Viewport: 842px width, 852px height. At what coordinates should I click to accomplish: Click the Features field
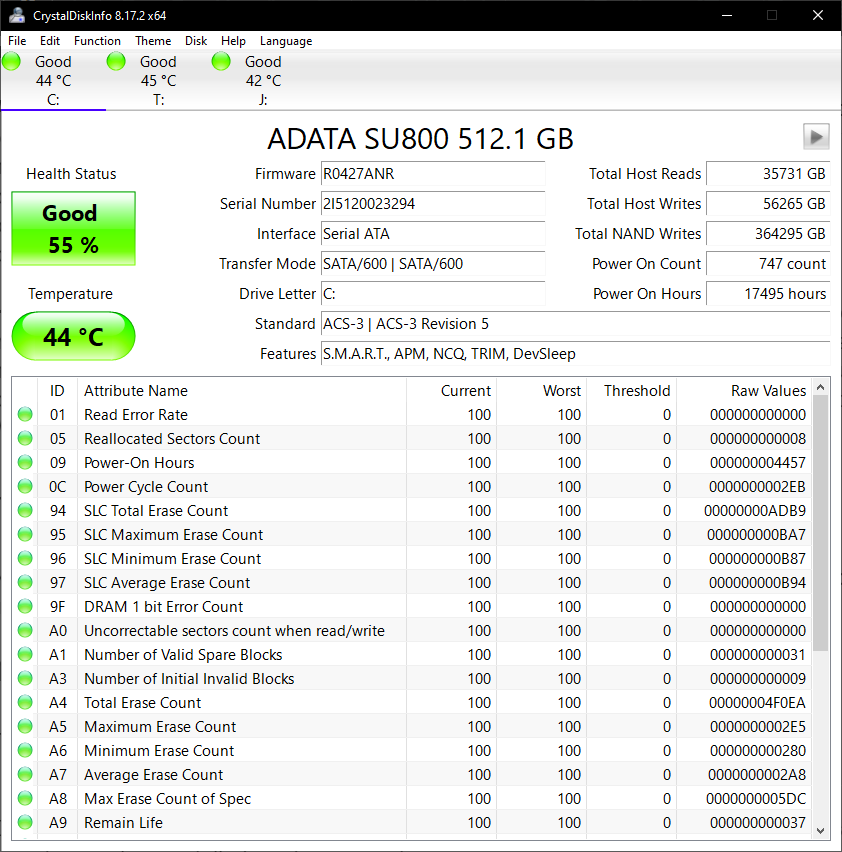pos(576,354)
